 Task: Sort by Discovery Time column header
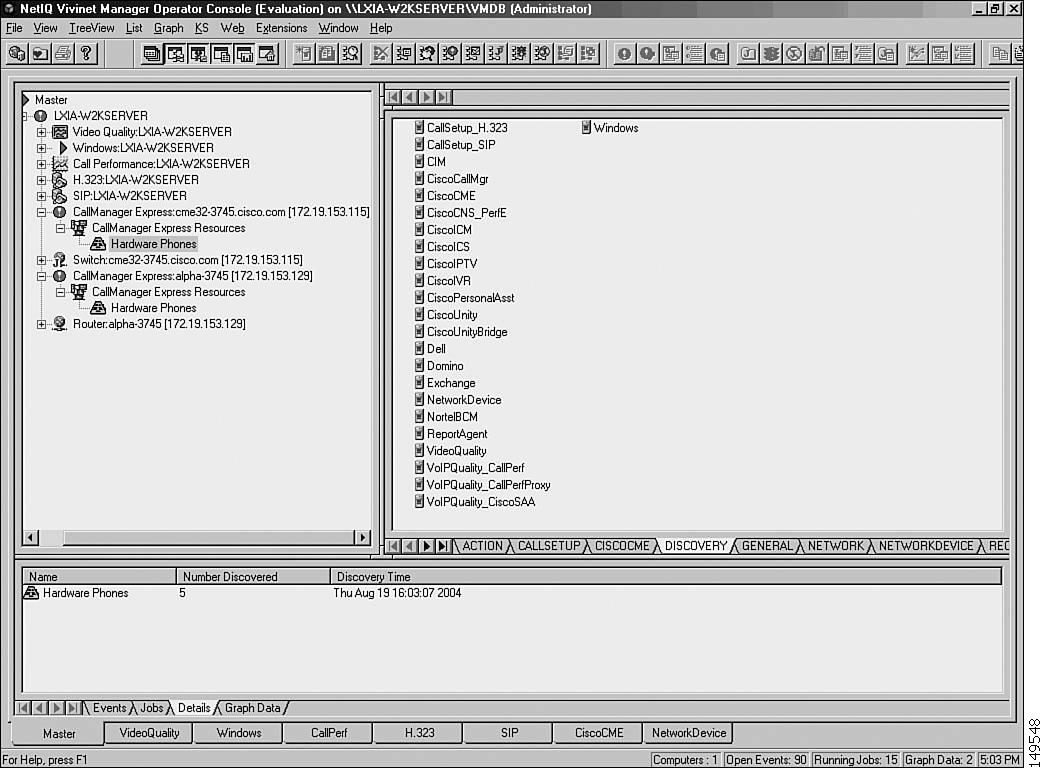(666, 577)
